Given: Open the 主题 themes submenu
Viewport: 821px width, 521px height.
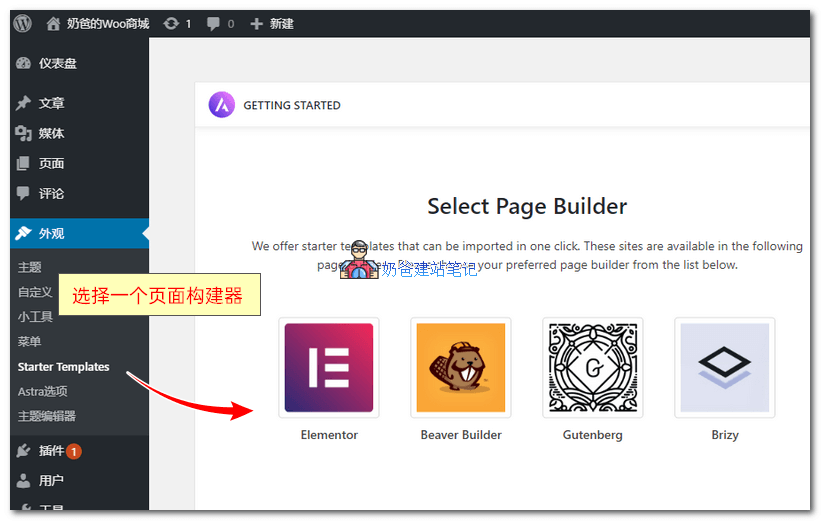Looking at the screenshot, I should click(29, 267).
